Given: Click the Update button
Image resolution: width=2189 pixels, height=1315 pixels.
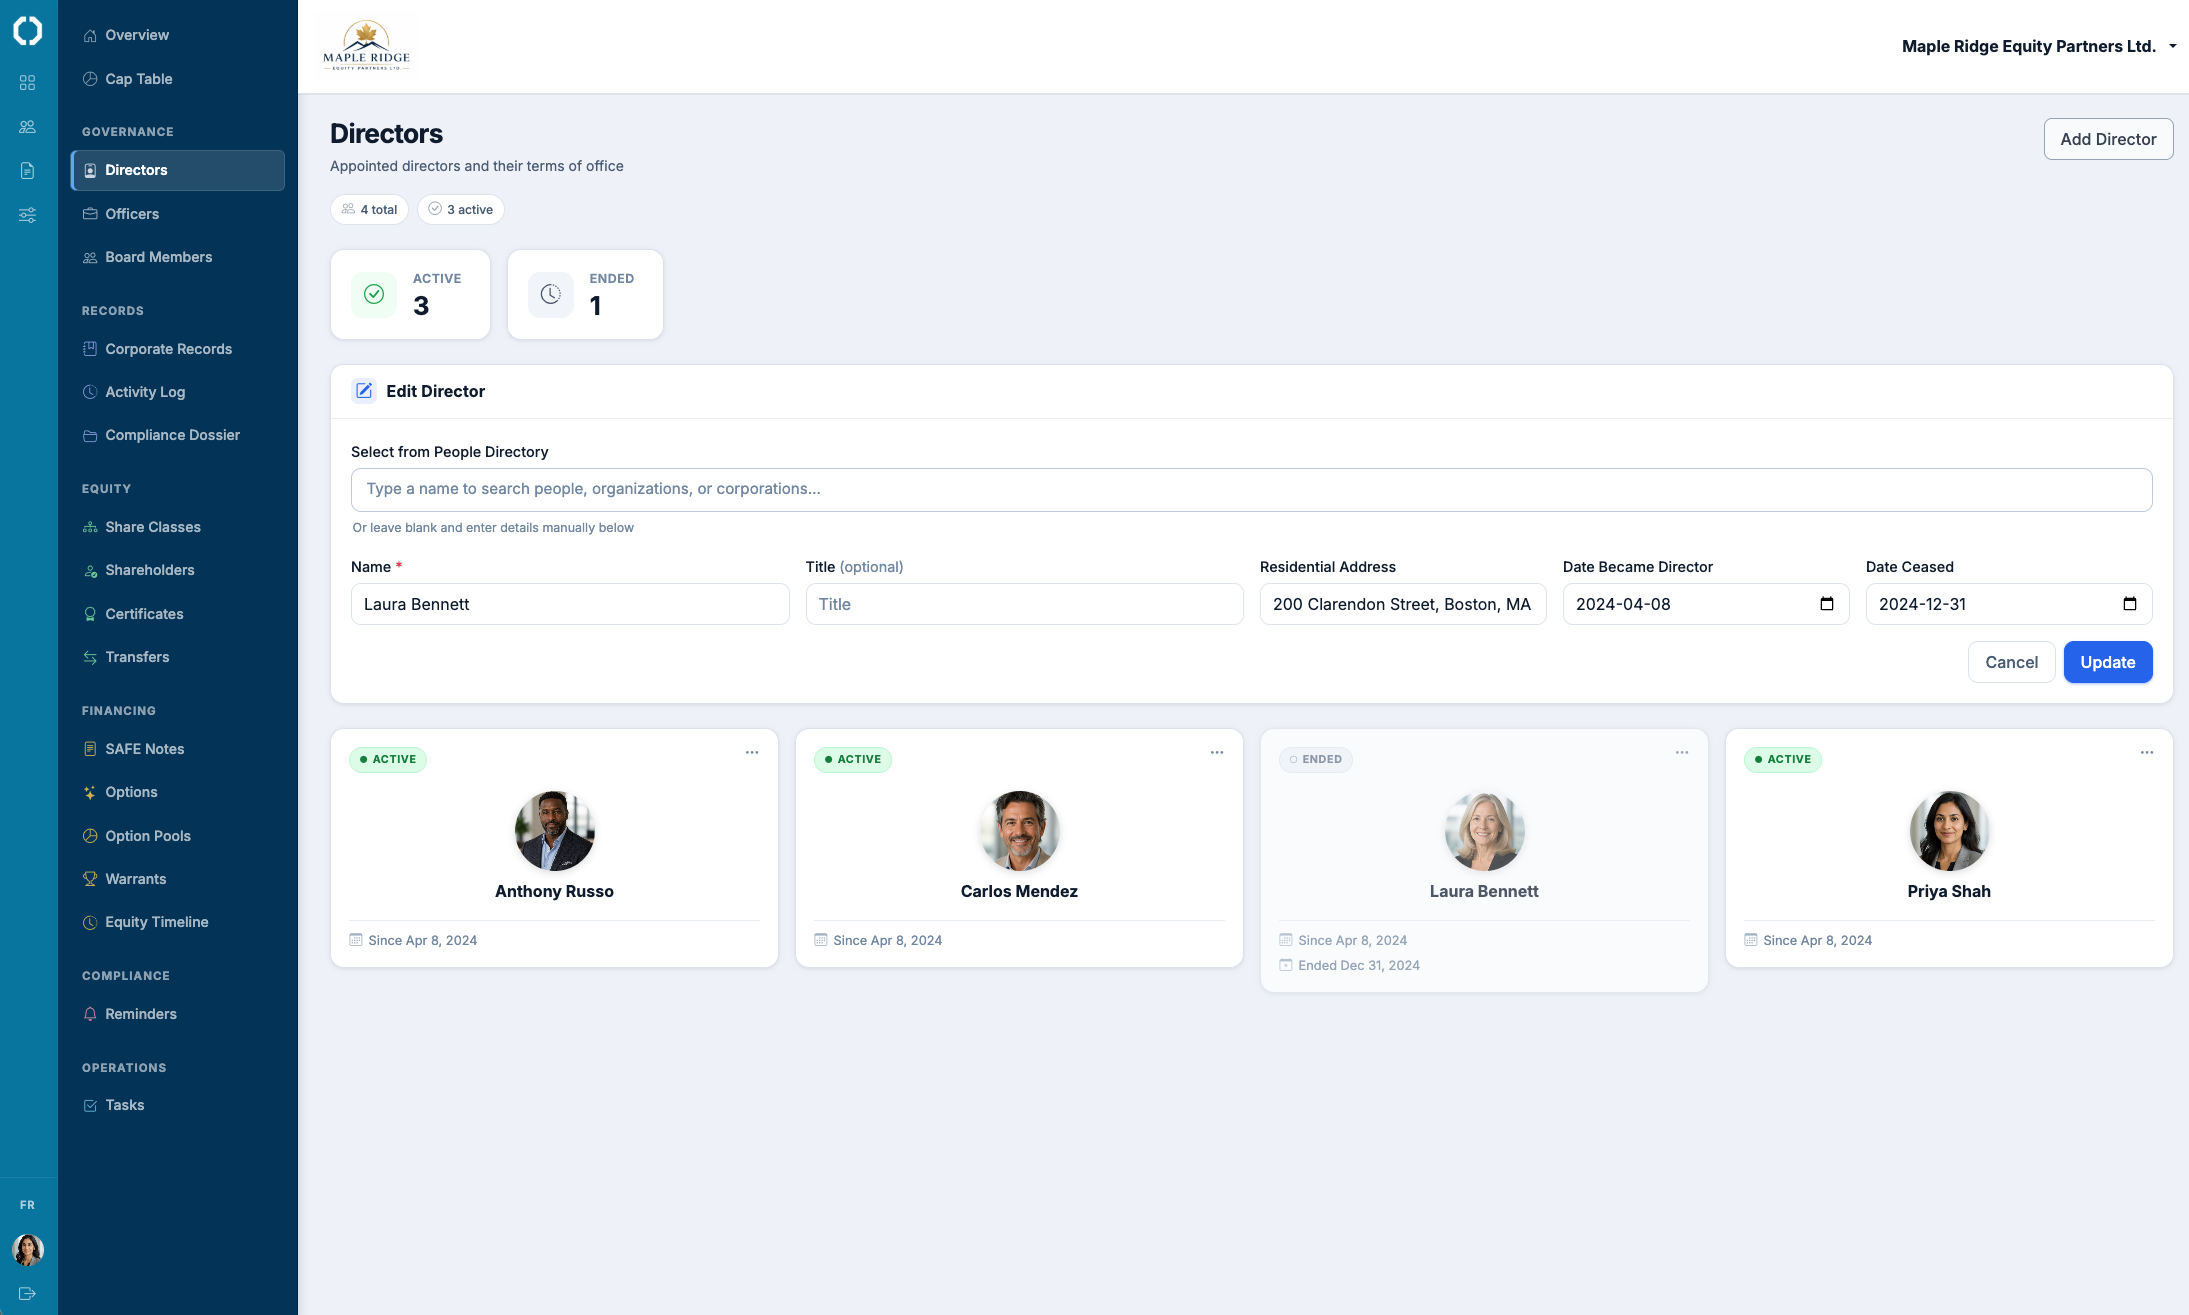Looking at the screenshot, I should pos(2107,662).
